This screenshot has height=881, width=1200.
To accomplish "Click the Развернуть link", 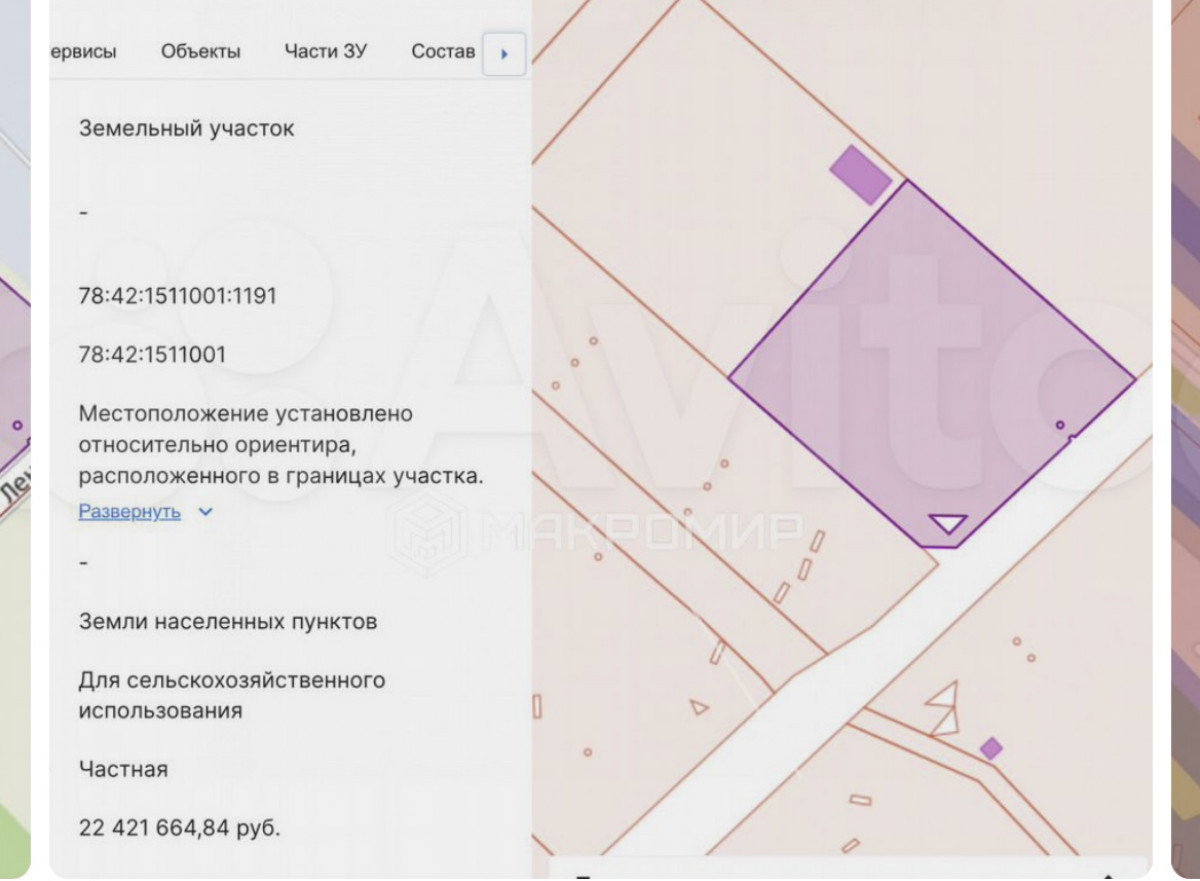I will point(130,512).
